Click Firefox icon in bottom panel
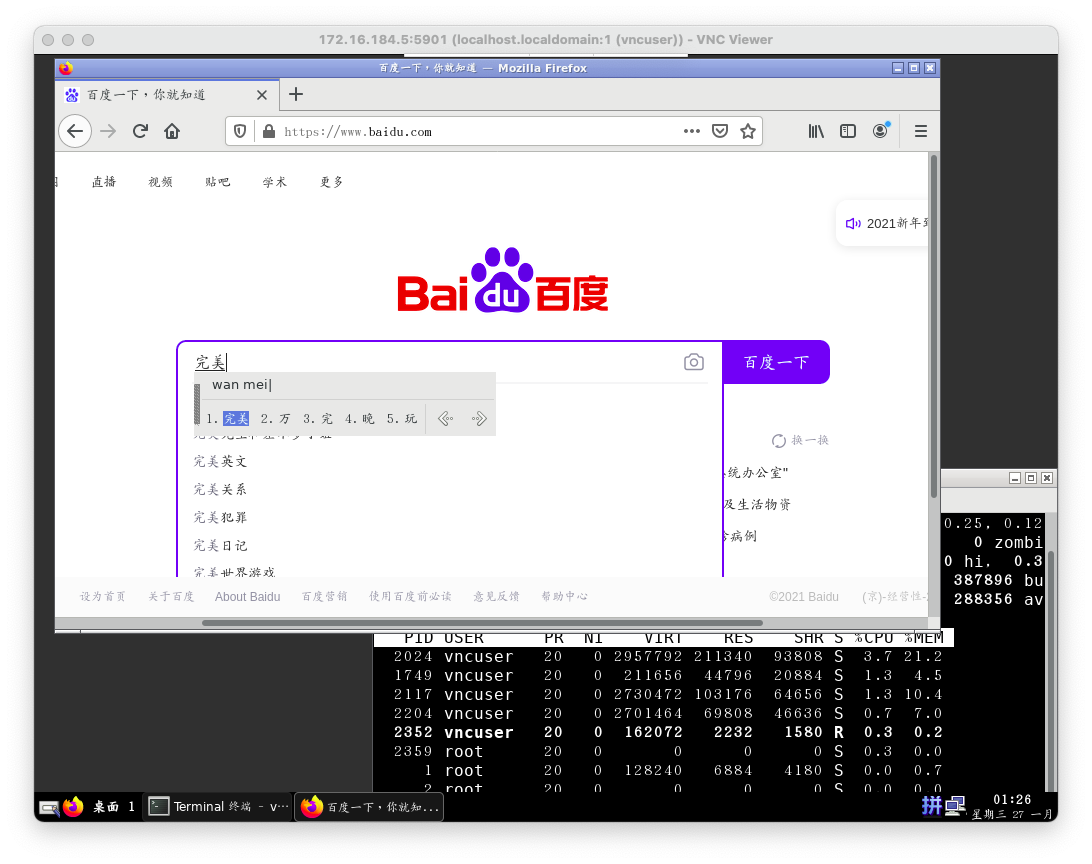 click(73, 807)
